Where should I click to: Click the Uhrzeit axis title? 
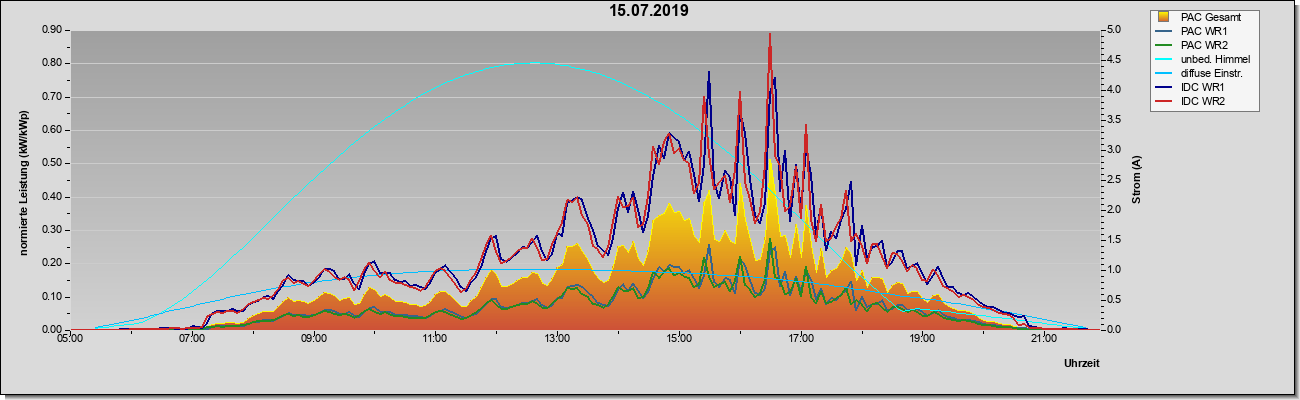[x=1081, y=364]
